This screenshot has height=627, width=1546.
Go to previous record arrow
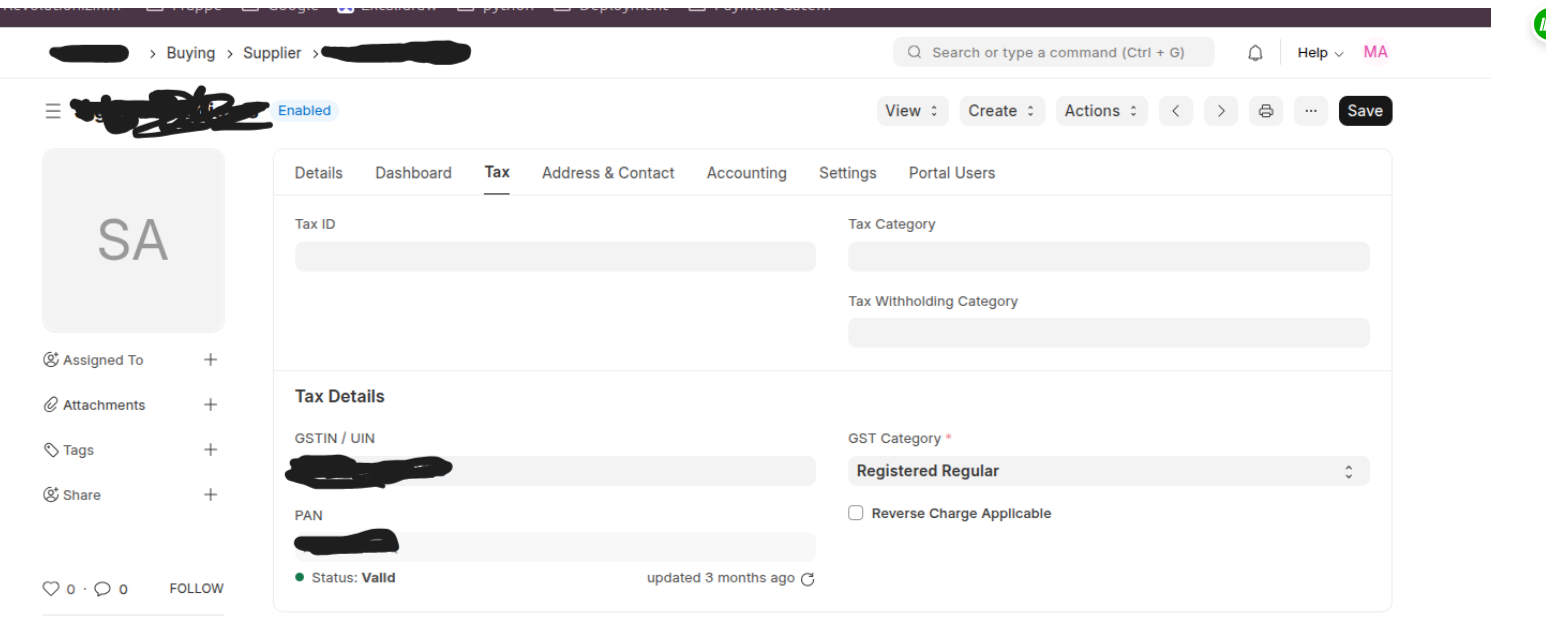tap(1176, 111)
